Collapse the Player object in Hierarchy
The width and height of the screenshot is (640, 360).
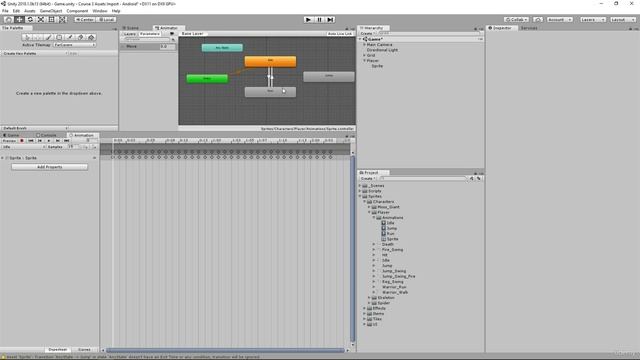tap(364, 61)
